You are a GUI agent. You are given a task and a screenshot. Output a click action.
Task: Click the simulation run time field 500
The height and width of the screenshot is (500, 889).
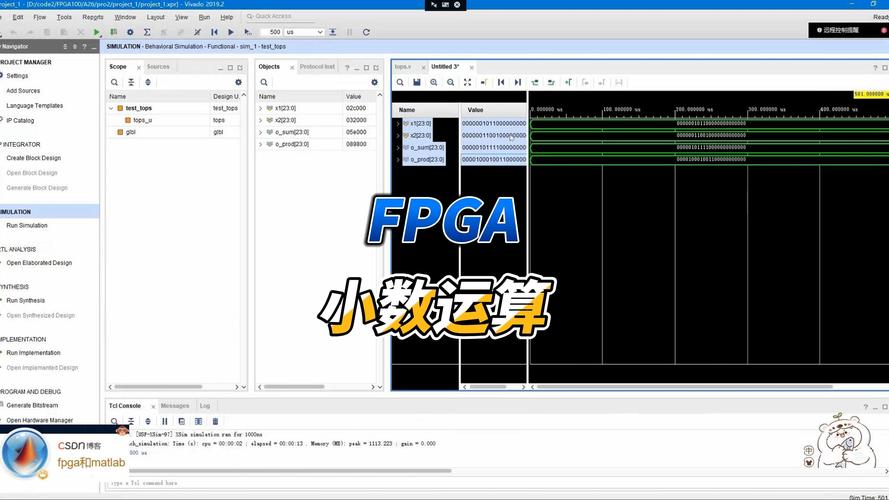point(271,32)
